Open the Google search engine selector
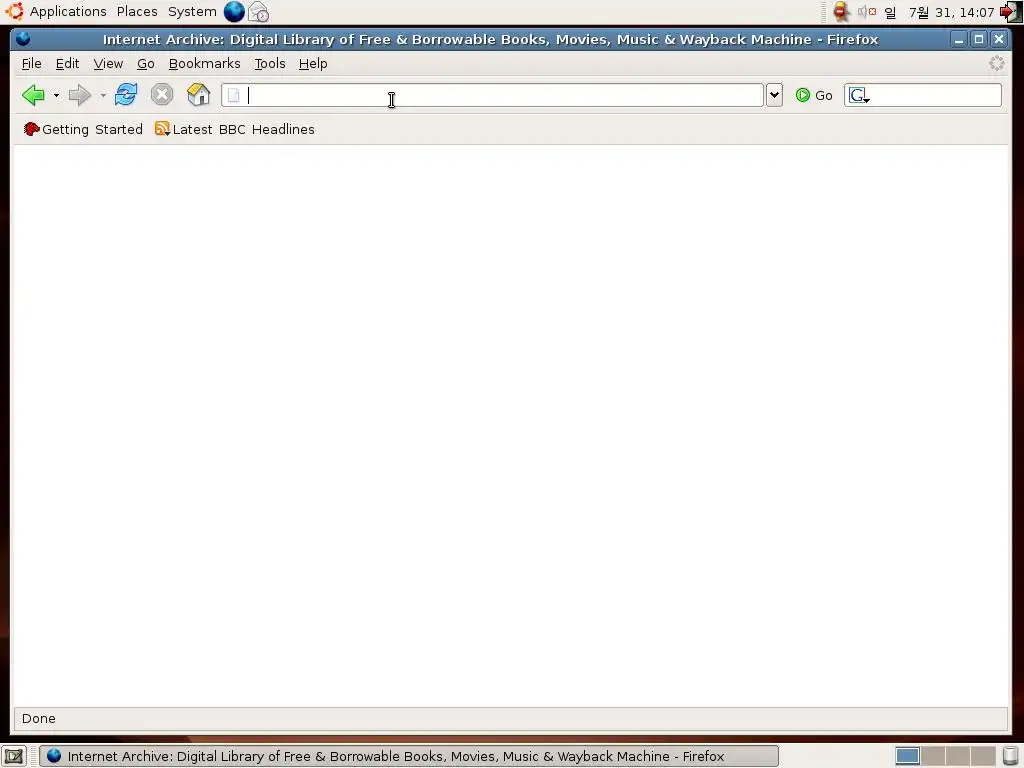The height and width of the screenshot is (768, 1024). [859, 95]
